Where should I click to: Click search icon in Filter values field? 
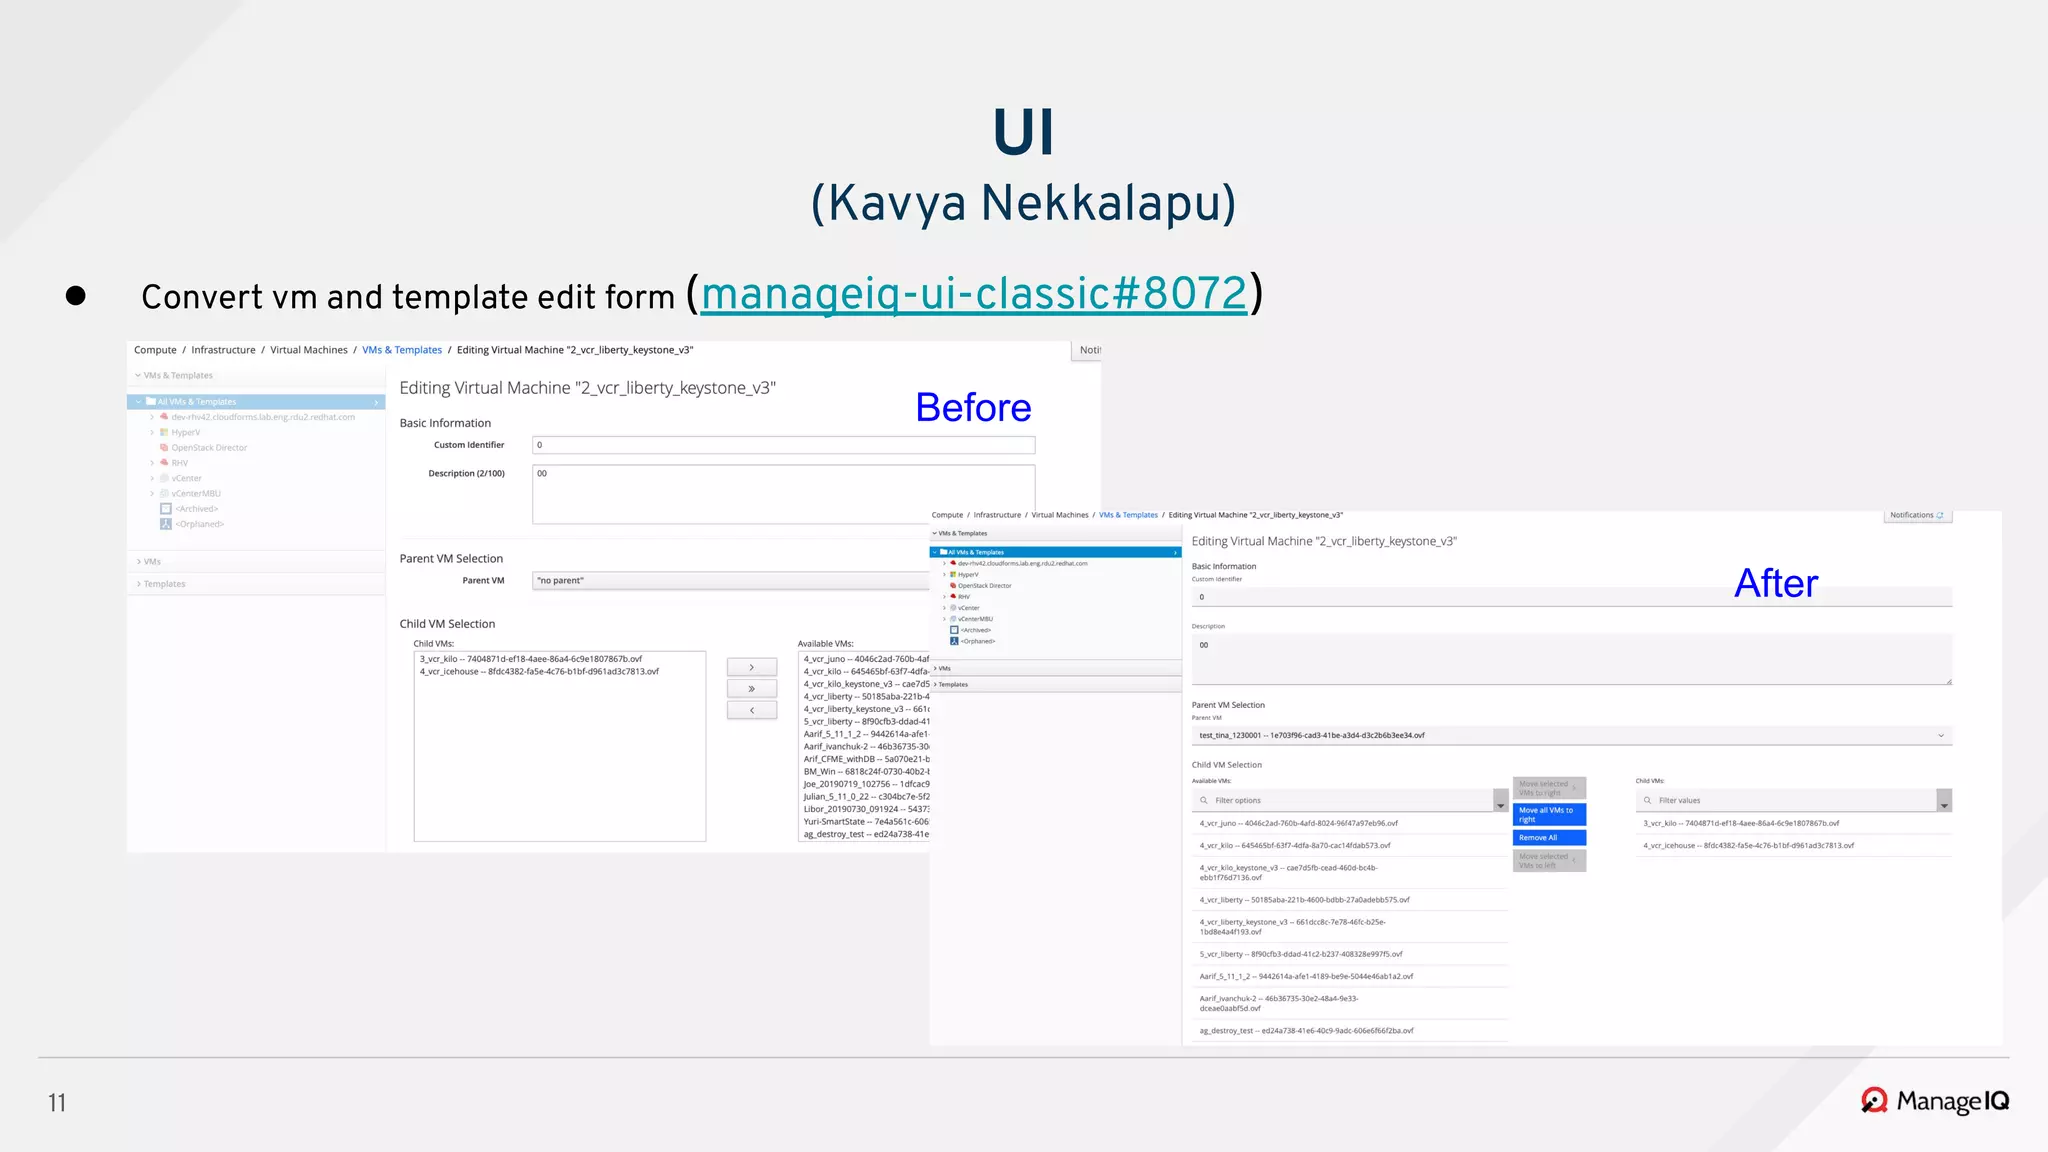click(x=1647, y=801)
